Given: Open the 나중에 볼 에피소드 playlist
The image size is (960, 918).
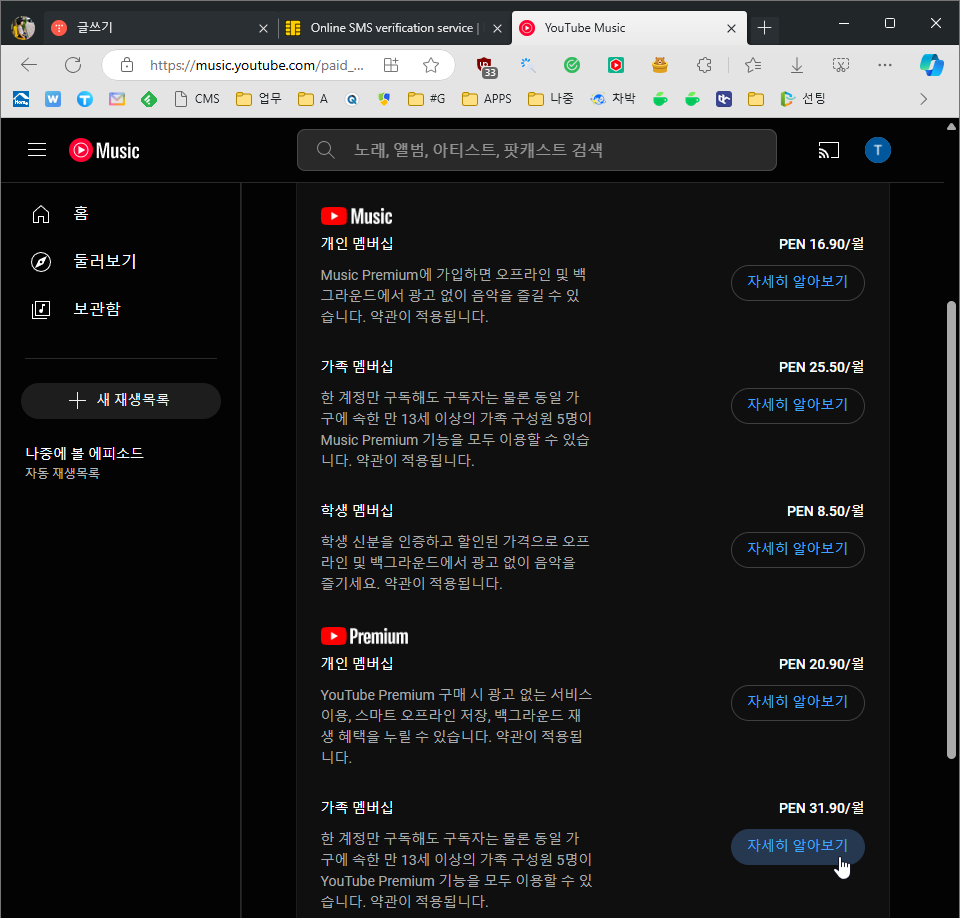Looking at the screenshot, I should coord(85,462).
